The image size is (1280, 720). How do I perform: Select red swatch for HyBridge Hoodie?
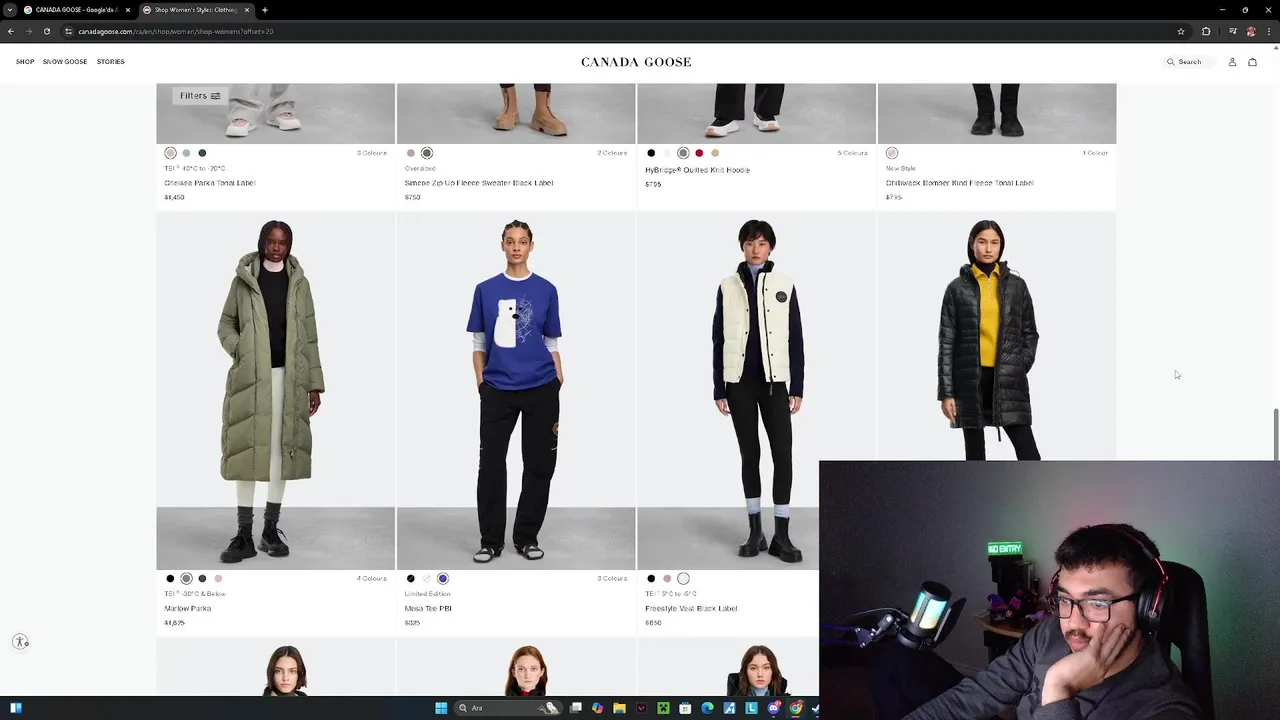coord(699,153)
